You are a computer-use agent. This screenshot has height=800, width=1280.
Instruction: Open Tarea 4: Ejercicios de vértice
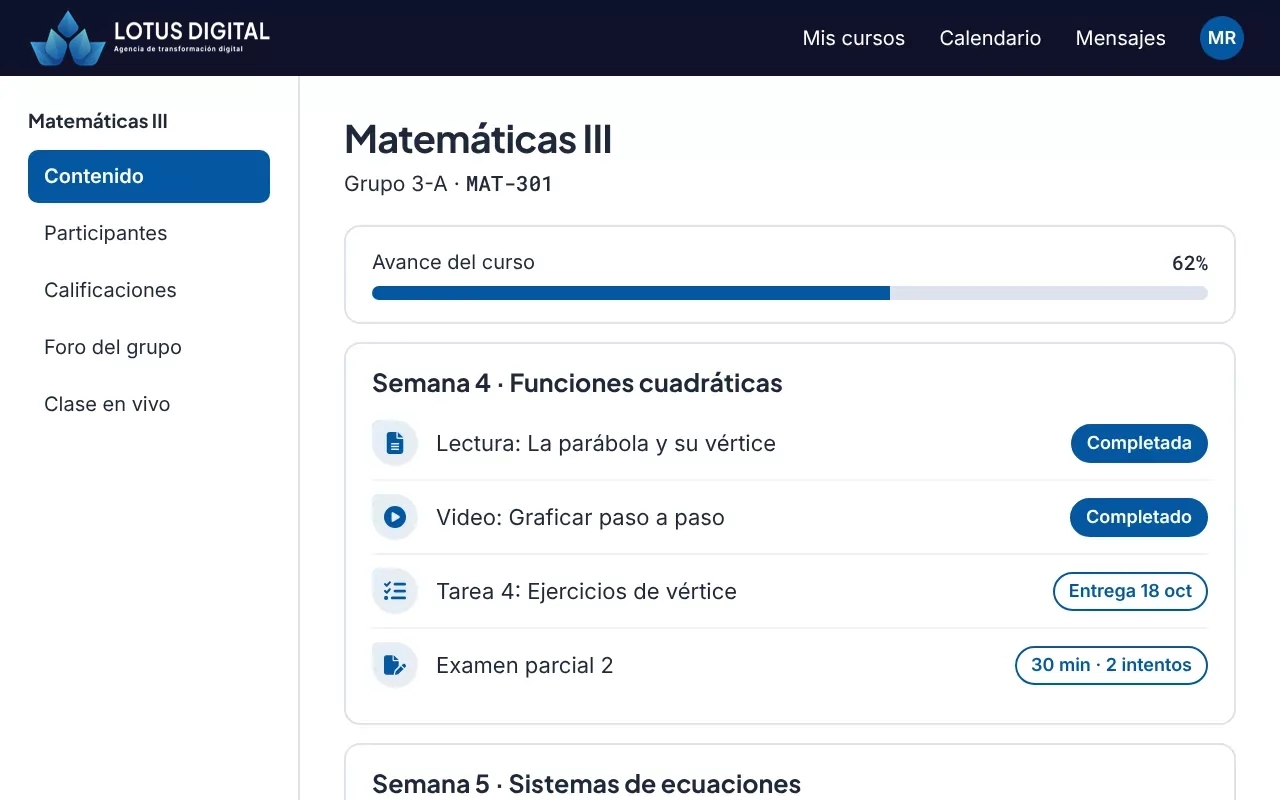click(x=586, y=591)
